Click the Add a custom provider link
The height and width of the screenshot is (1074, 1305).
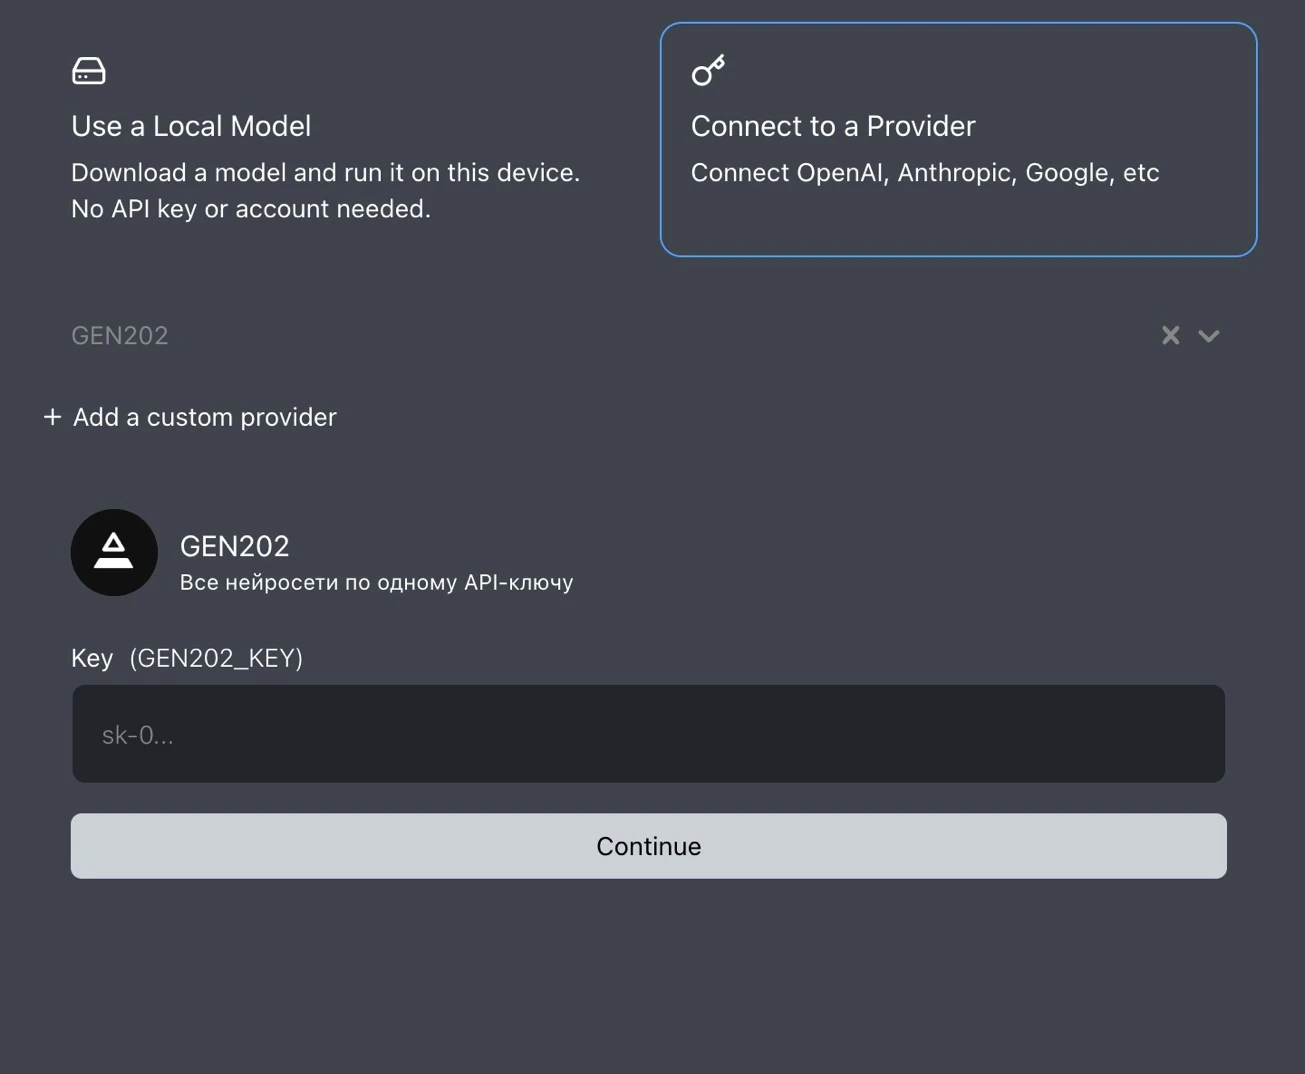coord(205,417)
